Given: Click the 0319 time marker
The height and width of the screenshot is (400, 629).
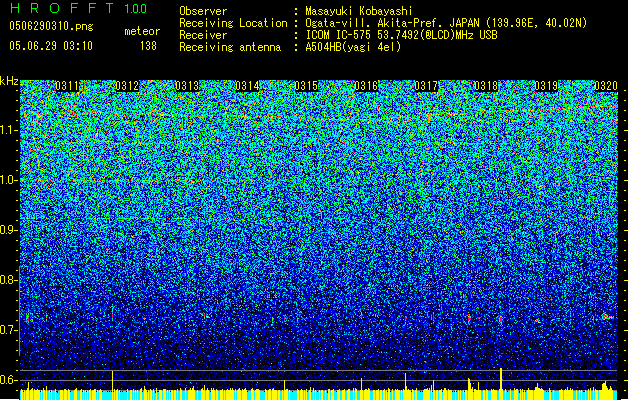Looking at the screenshot, I should click(546, 86).
